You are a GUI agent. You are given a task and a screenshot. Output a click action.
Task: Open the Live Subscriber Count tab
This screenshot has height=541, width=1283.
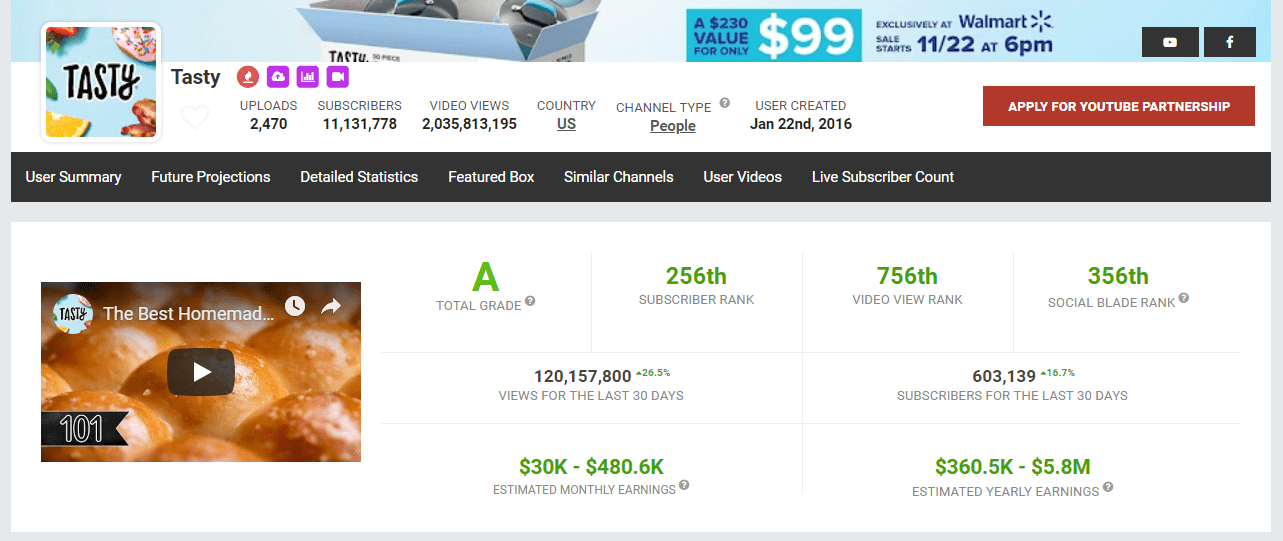pyautogui.click(x=883, y=177)
